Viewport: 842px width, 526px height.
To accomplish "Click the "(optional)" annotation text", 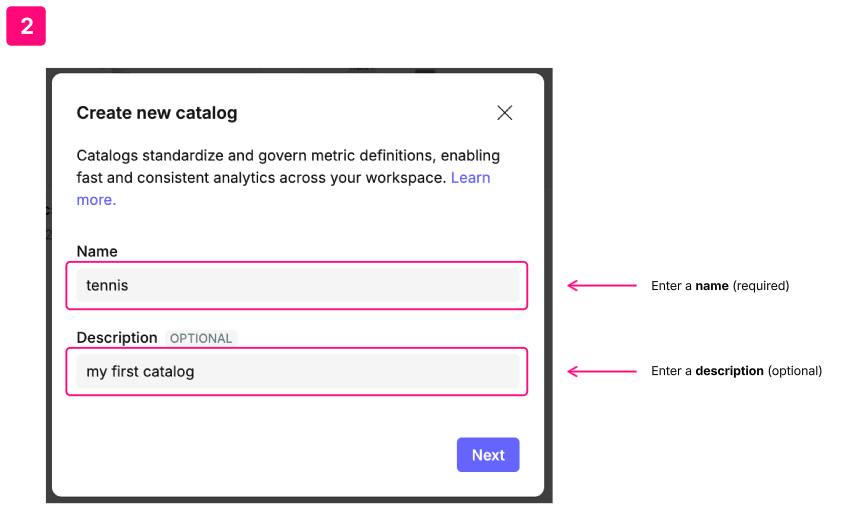I will [x=794, y=371].
